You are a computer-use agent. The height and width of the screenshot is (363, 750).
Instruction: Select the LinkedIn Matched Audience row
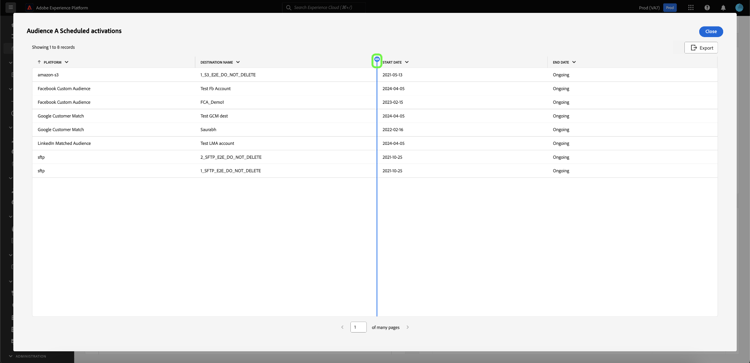375,143
